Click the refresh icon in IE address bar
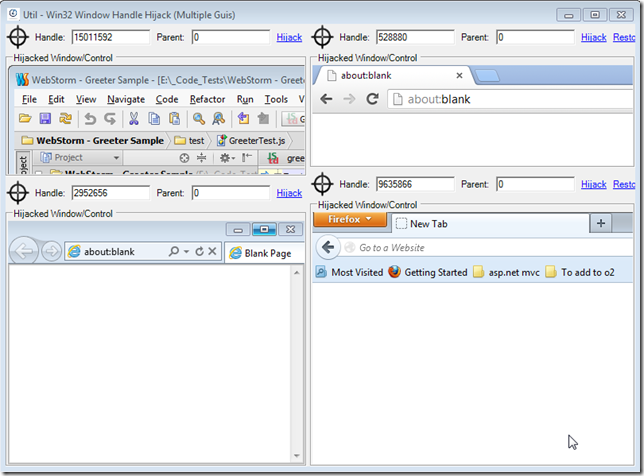644x476 pixels. coord(200,251)
